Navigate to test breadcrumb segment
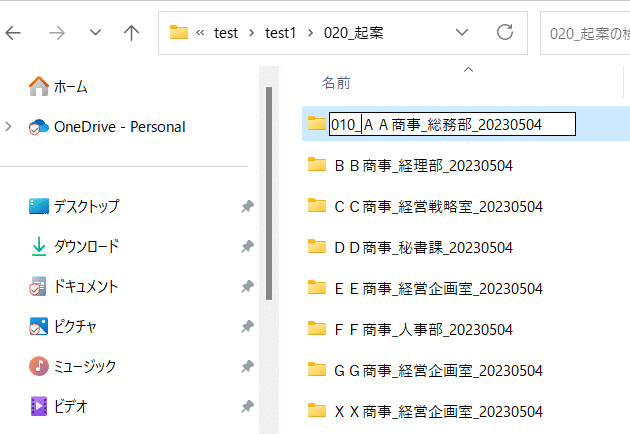The width and height of the screenshot is (630, 434). coord(226,33)
